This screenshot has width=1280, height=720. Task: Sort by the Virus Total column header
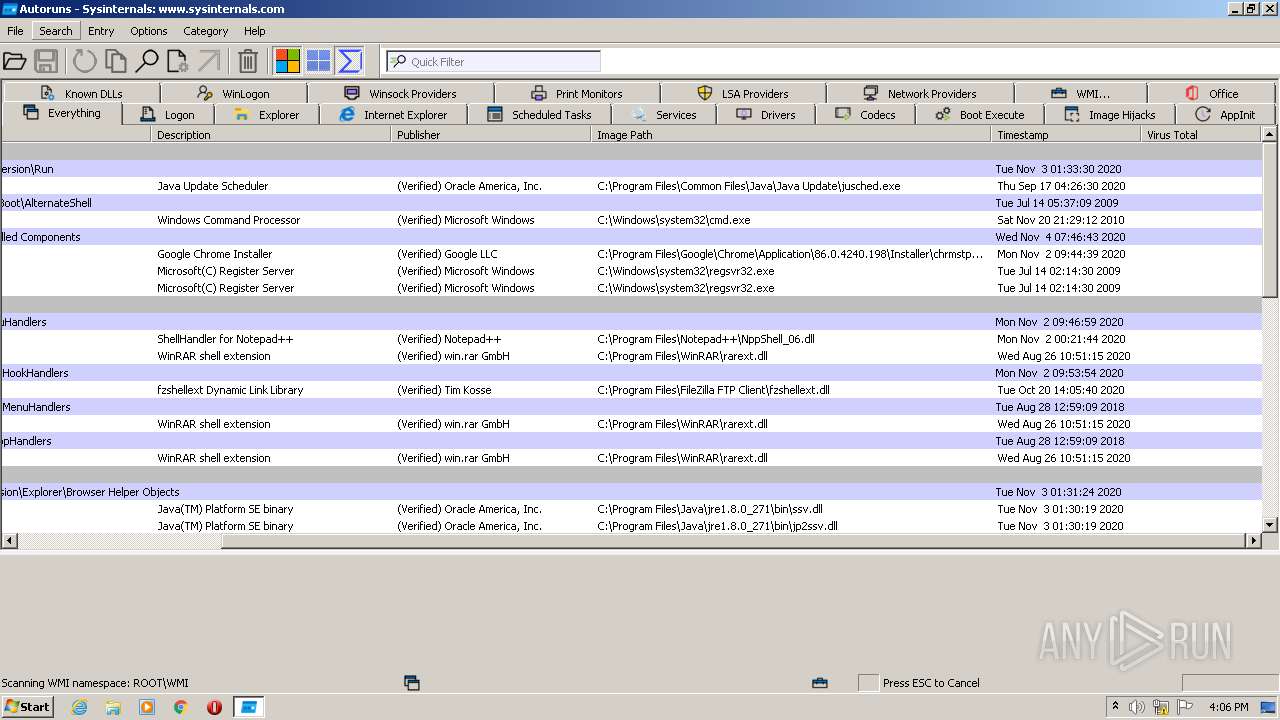point(1202,135)
